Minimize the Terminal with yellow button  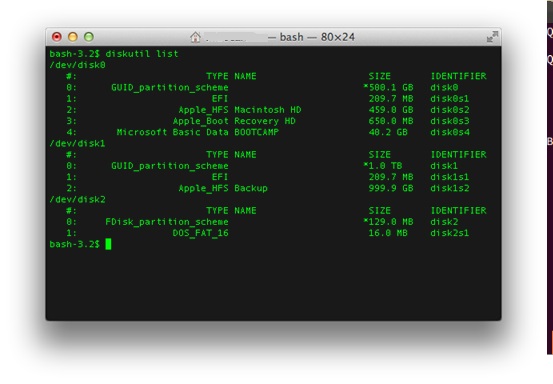73,37
